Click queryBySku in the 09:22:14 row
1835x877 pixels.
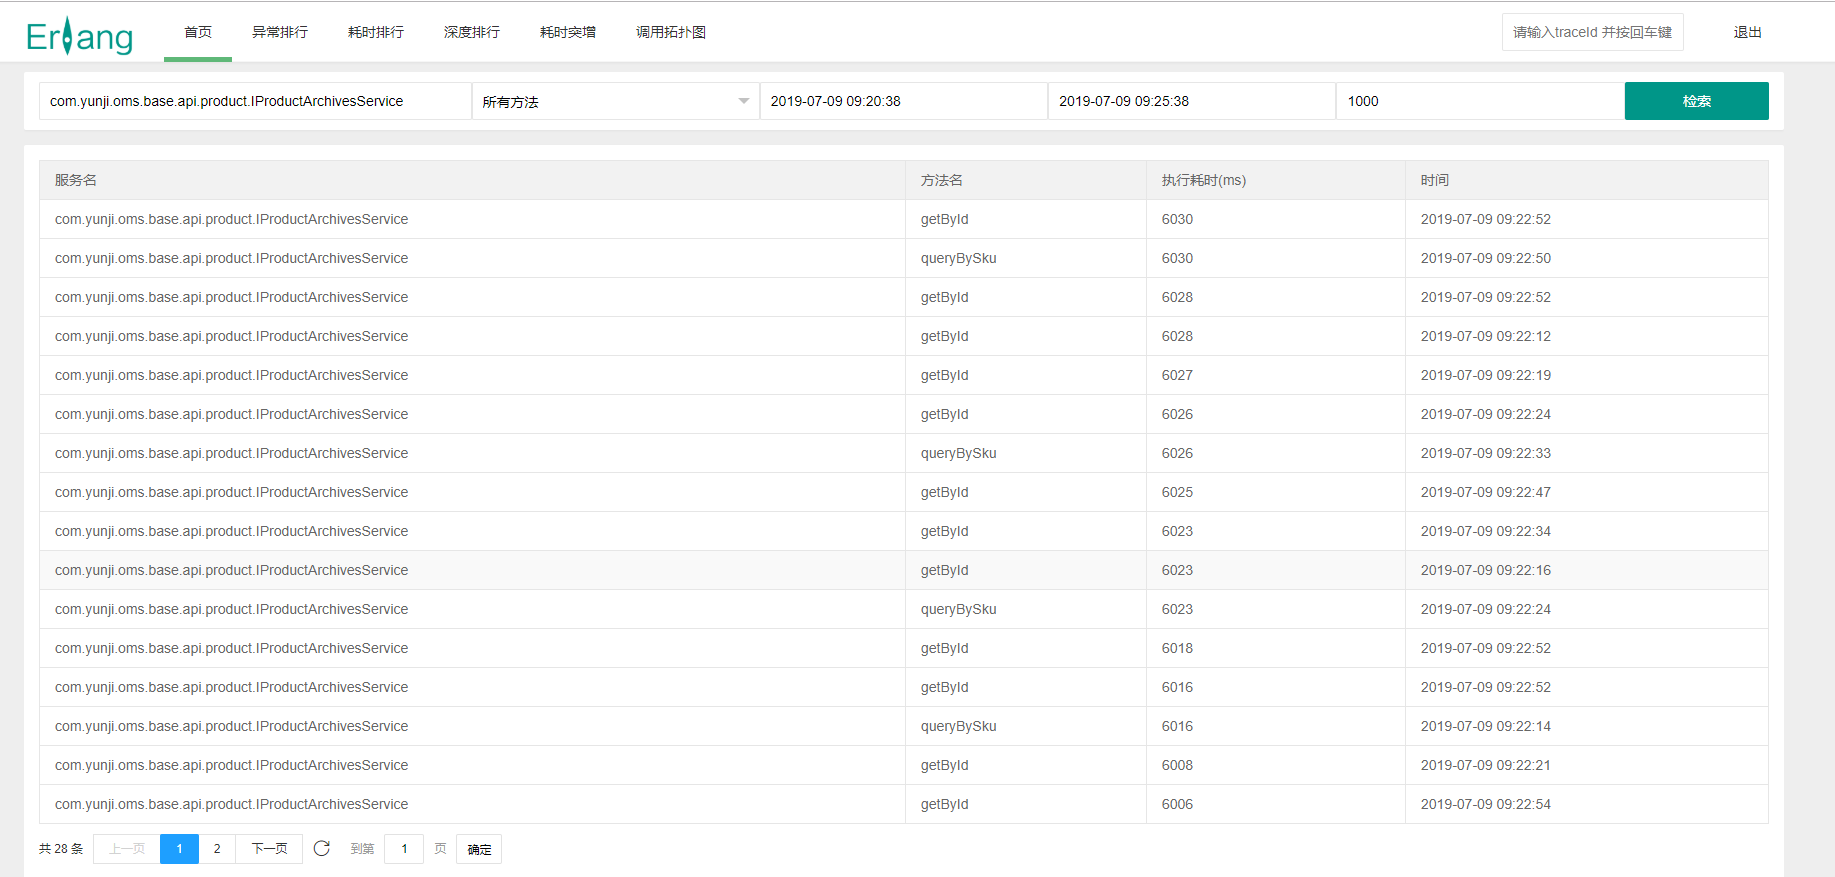pos(958,726)
